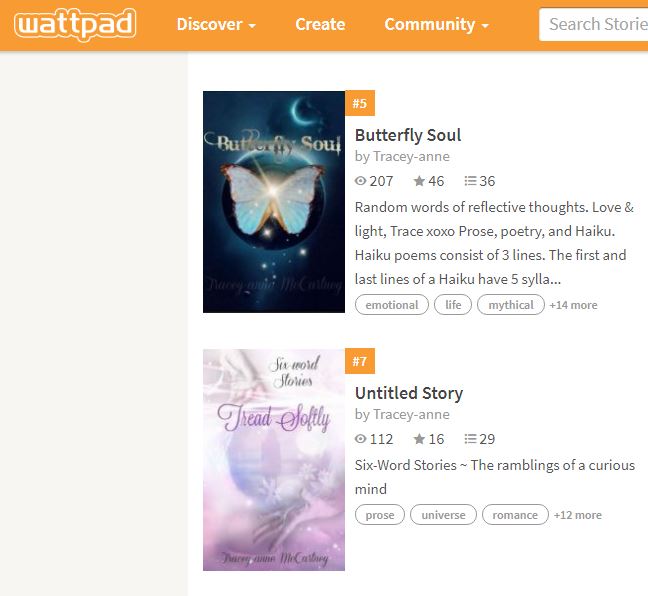Viewport: 648px width, 596px height.
Task: Expand the Community dropdown menu
Action: point(436,24)
